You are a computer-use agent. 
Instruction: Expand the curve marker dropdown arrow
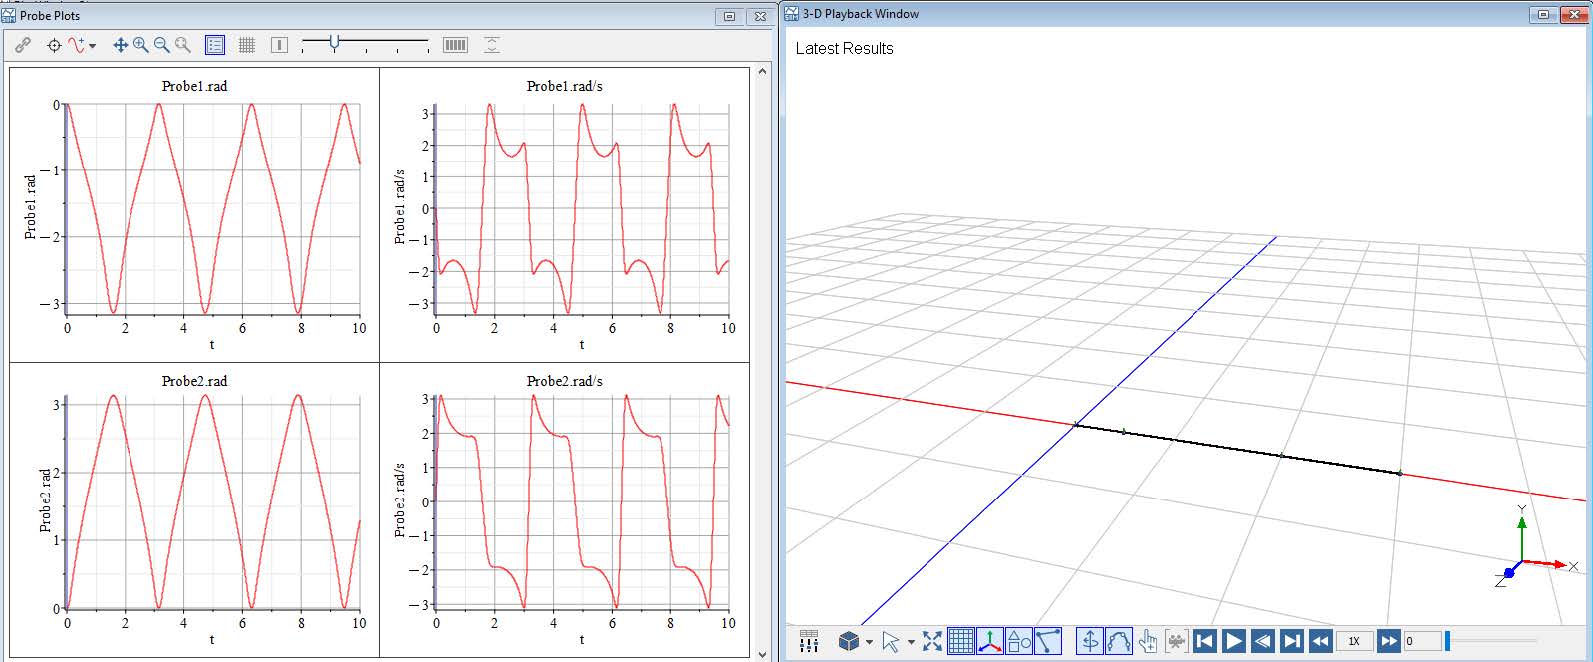click(93, 46)
